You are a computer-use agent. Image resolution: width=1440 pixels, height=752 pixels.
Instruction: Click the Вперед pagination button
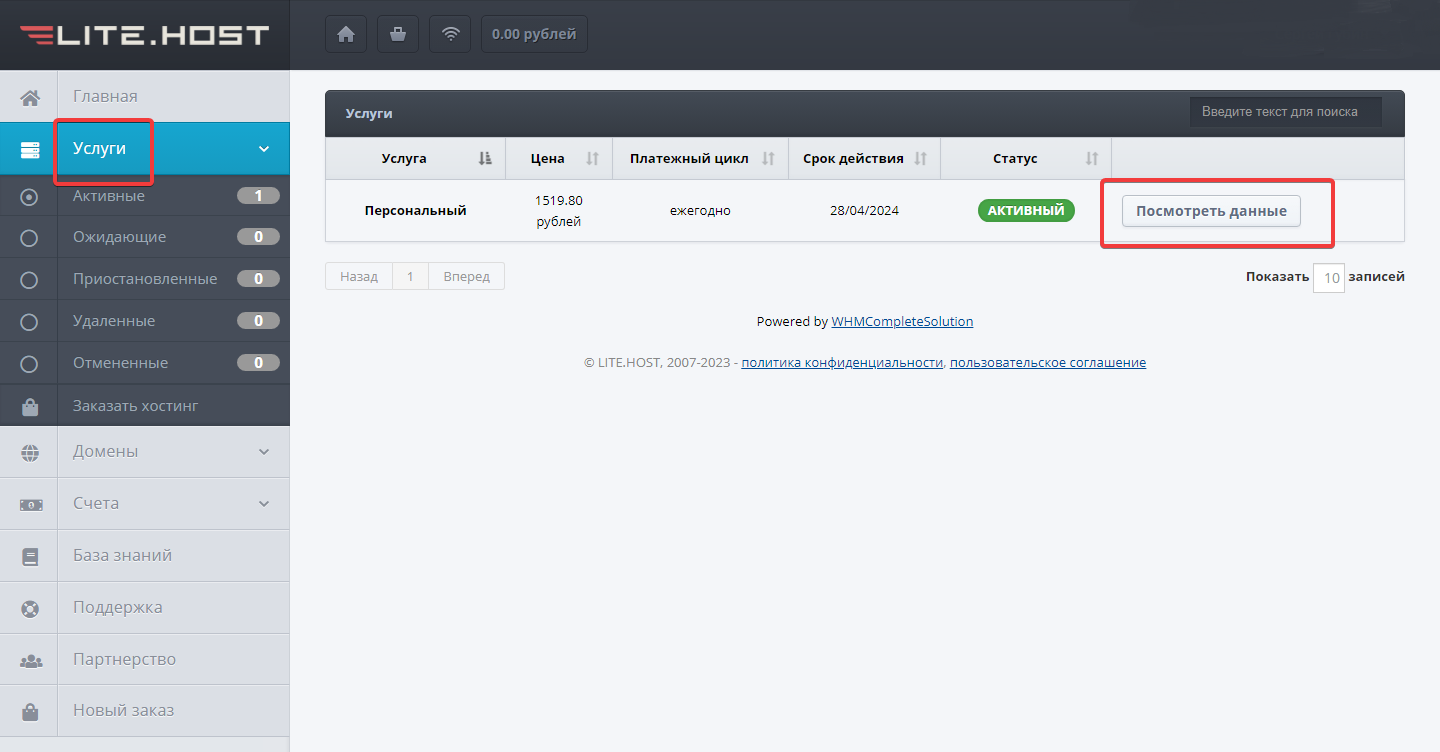point(466,276)
